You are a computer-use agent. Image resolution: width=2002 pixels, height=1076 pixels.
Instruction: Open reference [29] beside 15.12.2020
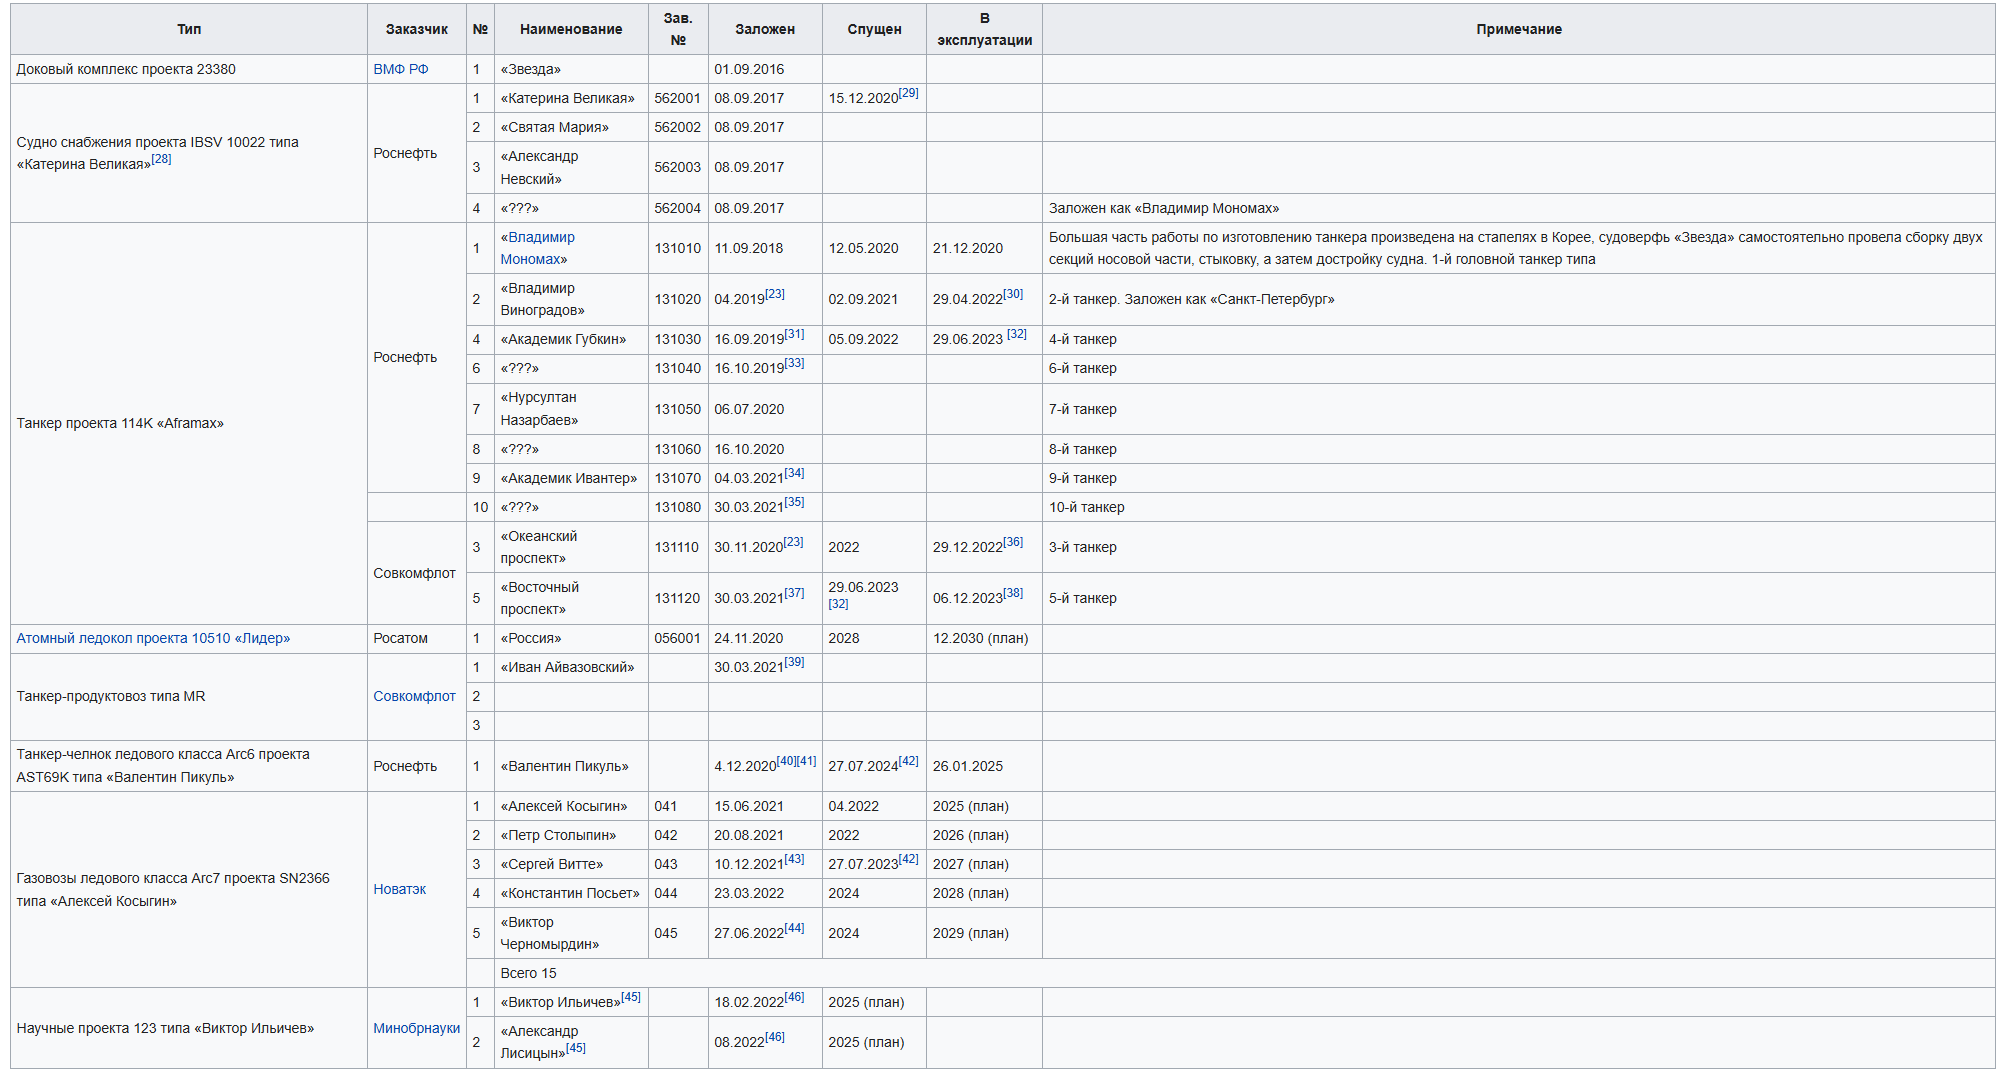908,93
